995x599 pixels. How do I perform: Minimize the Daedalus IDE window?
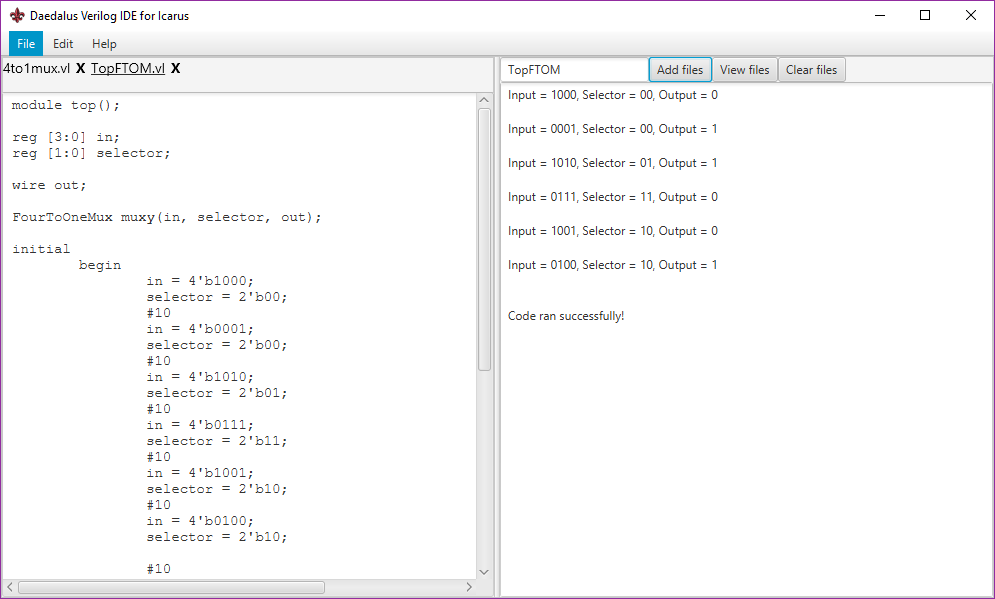pos(880,16)
